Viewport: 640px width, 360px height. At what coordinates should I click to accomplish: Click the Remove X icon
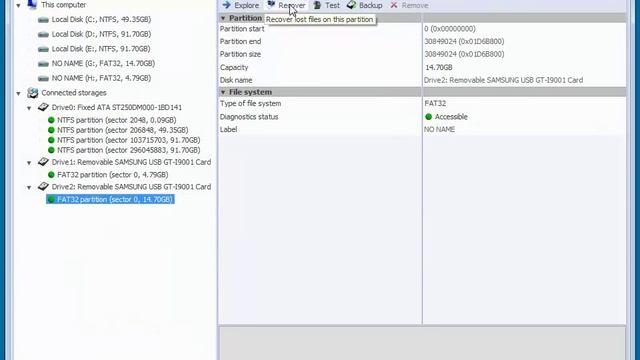(x=394, y=5)
